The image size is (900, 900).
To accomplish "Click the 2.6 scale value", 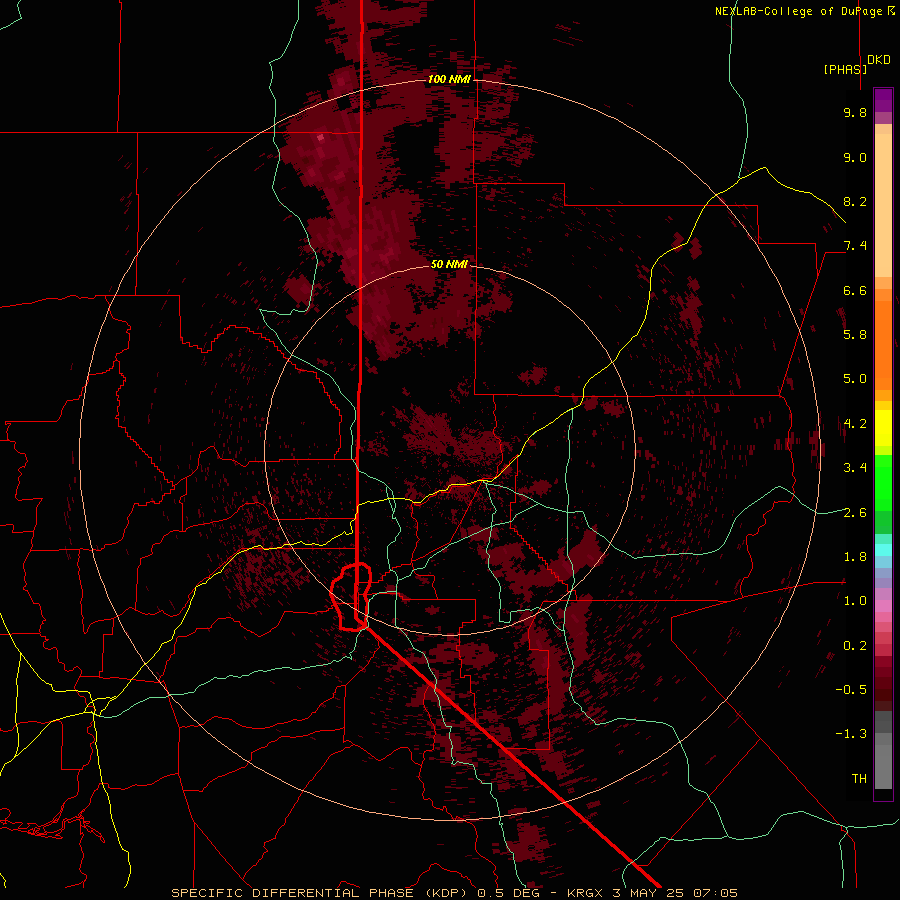I will click(855, 513).
